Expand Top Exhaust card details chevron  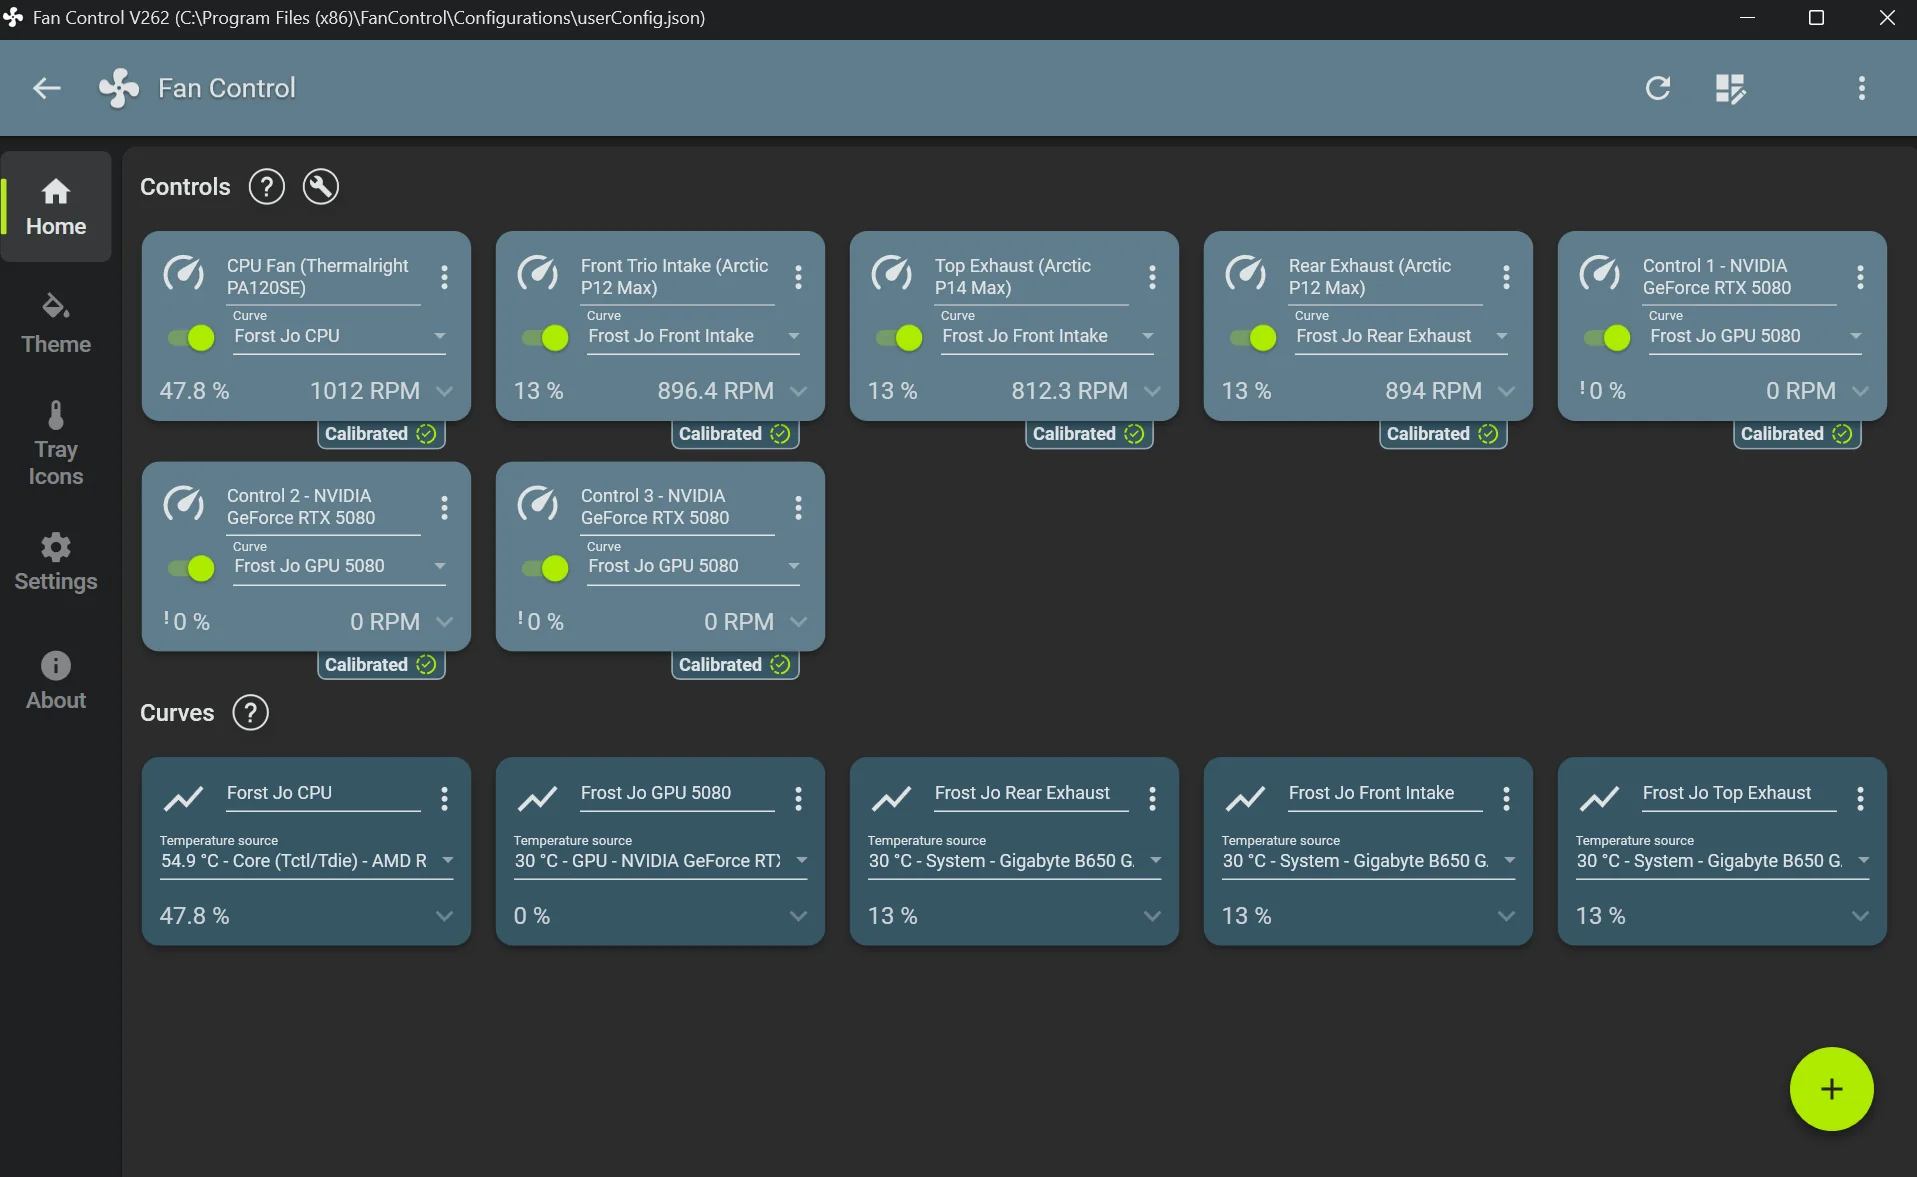coord(1153,391)
